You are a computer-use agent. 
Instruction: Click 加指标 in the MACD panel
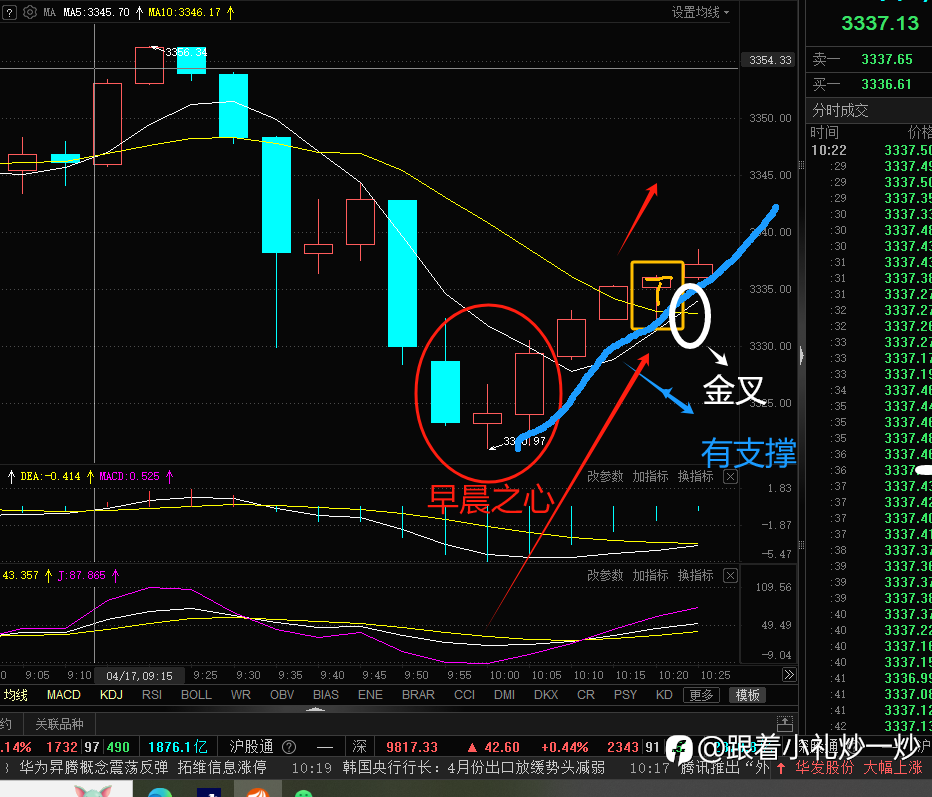coord(650,477)
